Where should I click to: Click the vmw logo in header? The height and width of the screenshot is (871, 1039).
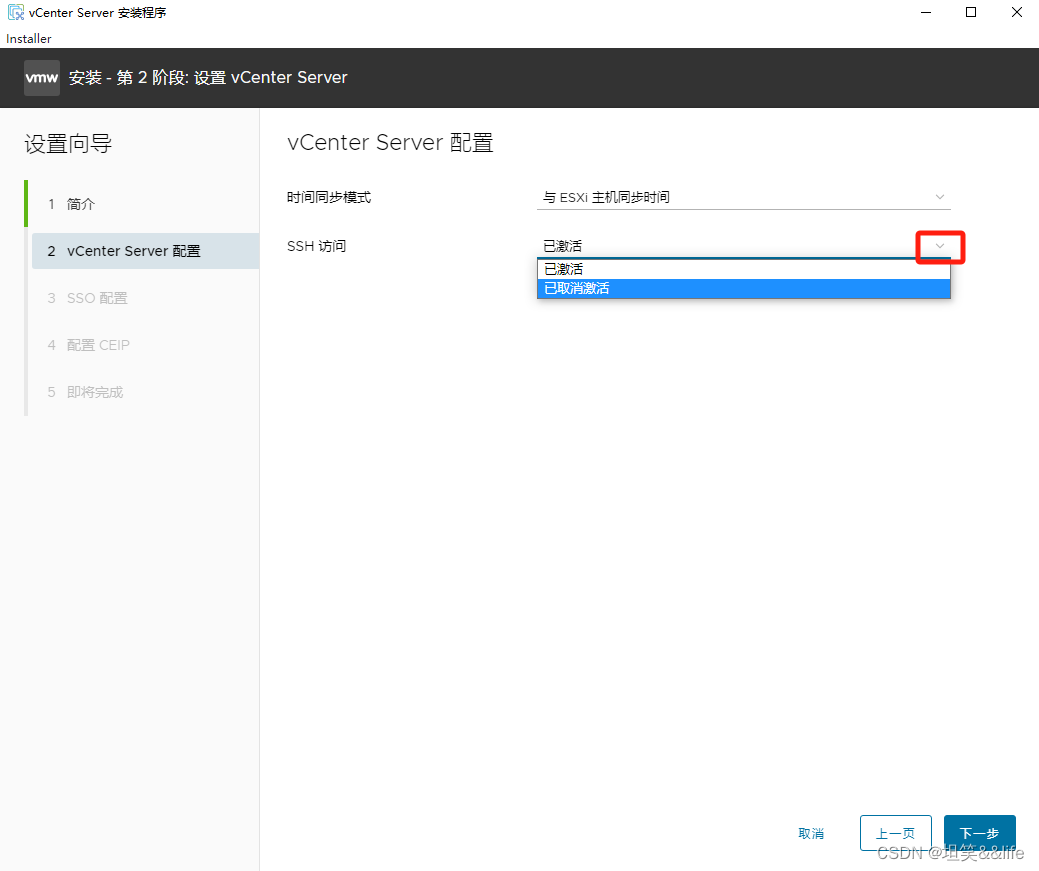[42, 78]
